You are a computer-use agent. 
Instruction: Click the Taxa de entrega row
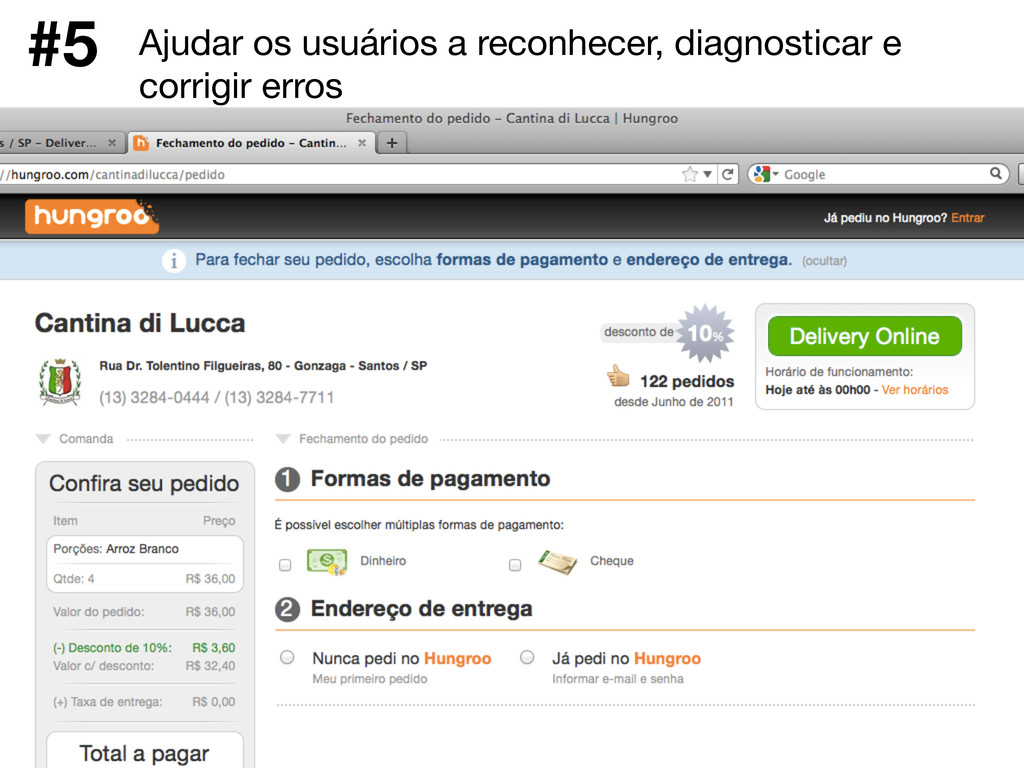pyautogui.click(x=144, y=702)
